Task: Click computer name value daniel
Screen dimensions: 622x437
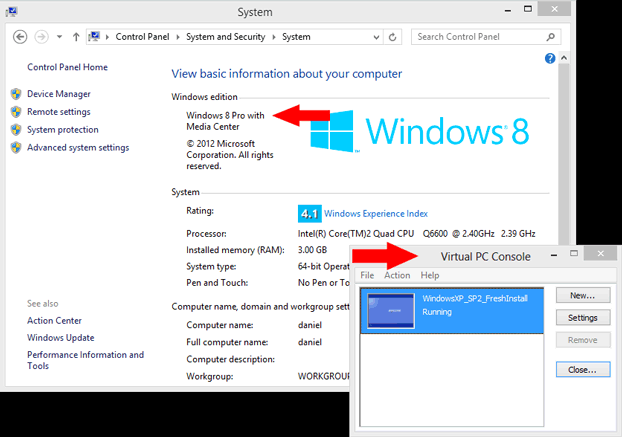Action: tap(310, 325)
